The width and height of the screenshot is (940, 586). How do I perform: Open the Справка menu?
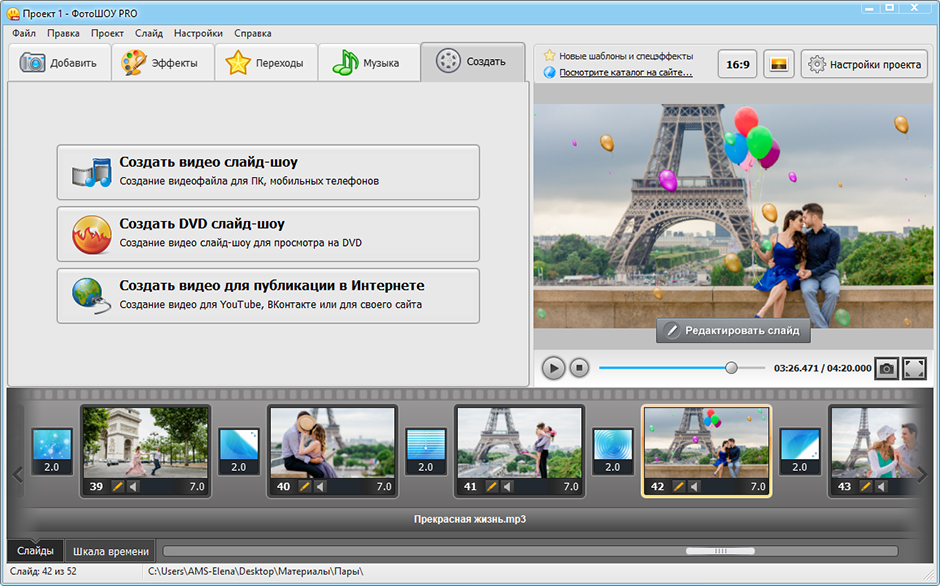coord(252,34)
